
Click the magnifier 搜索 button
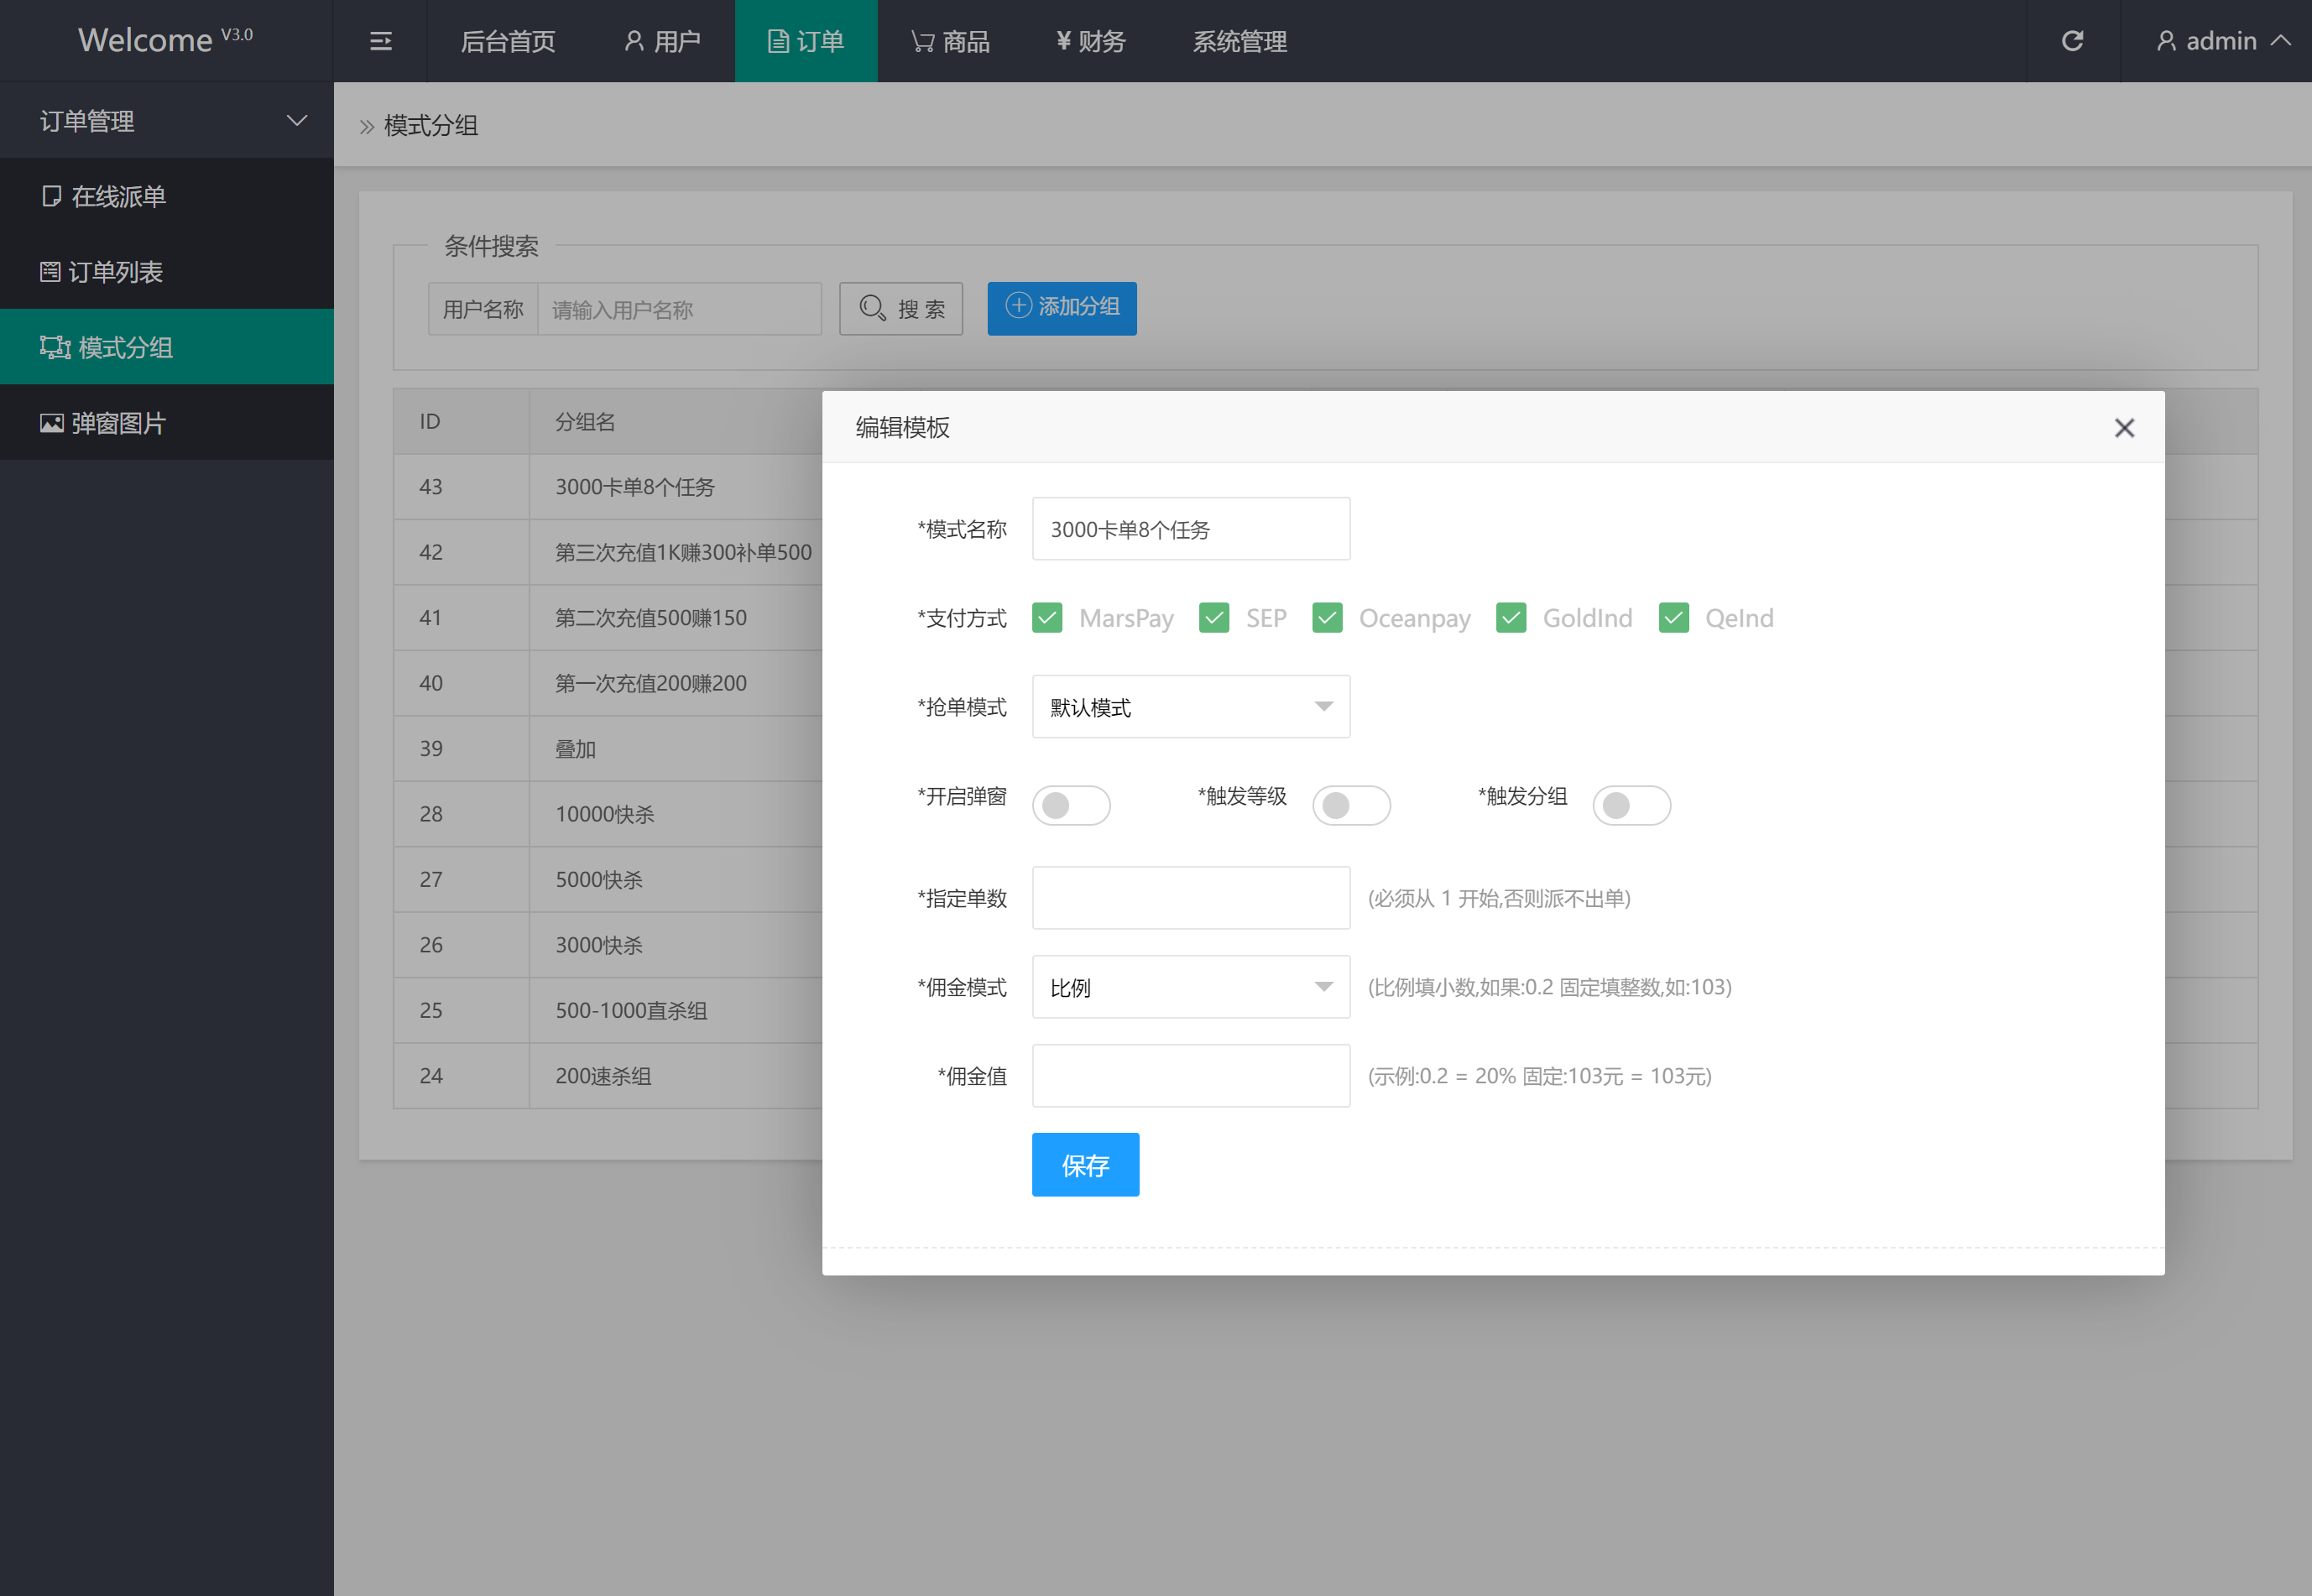tap(900, 308)
